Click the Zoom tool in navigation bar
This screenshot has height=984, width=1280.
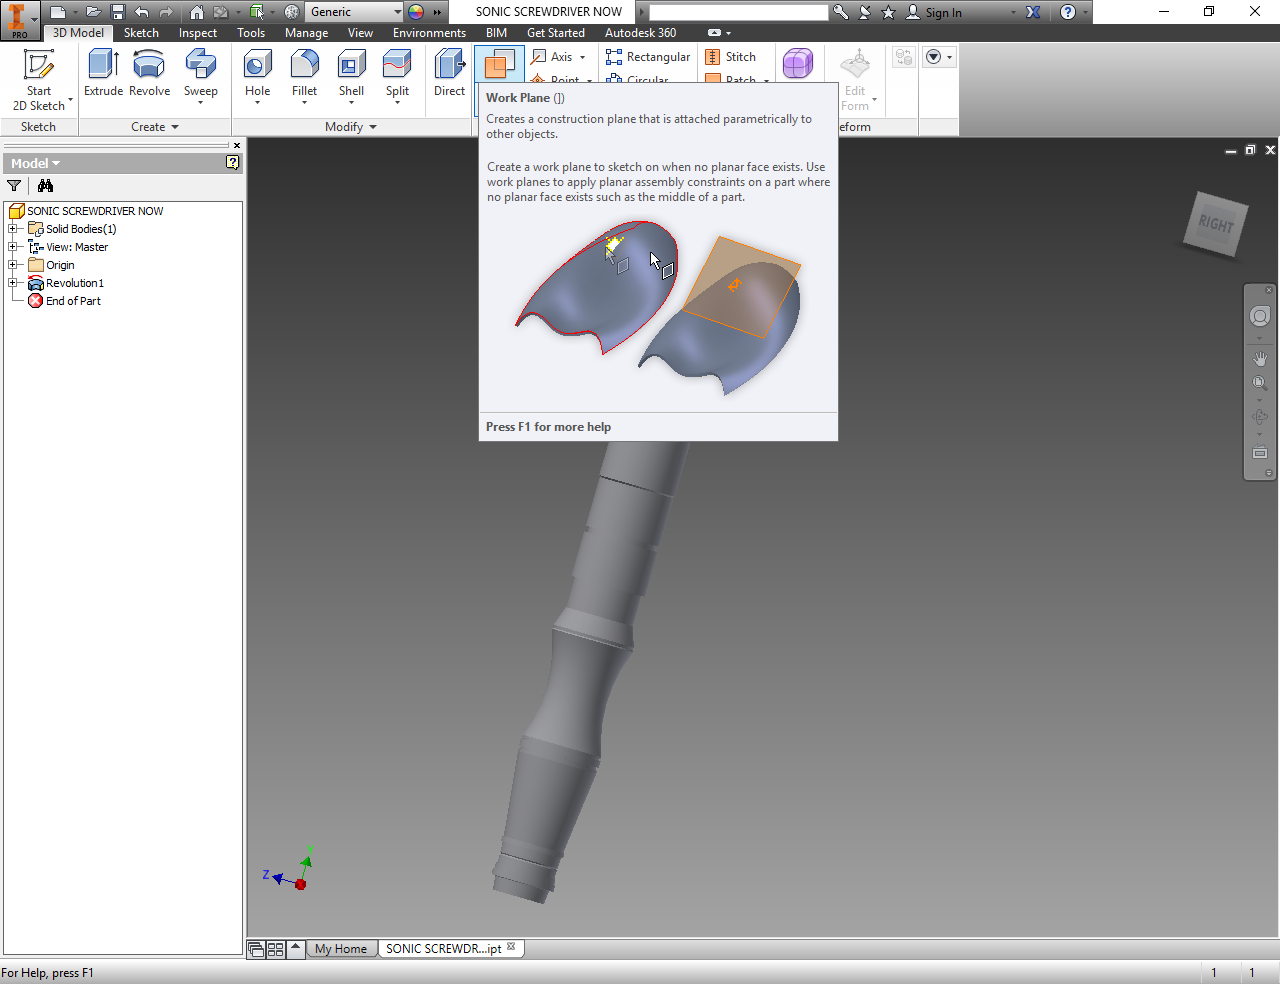[1260, 383]
